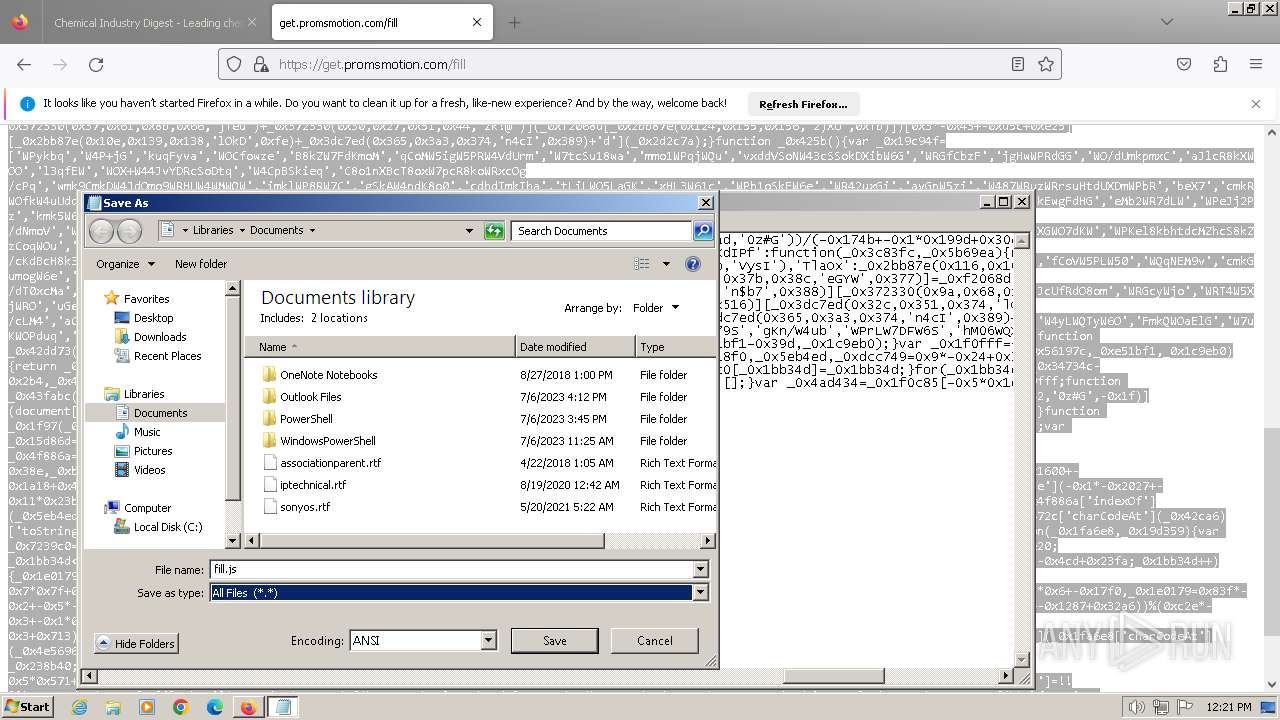Click the Save As back navigation button
Viewport: 1280px width, 720px height.
click(102, 231)
